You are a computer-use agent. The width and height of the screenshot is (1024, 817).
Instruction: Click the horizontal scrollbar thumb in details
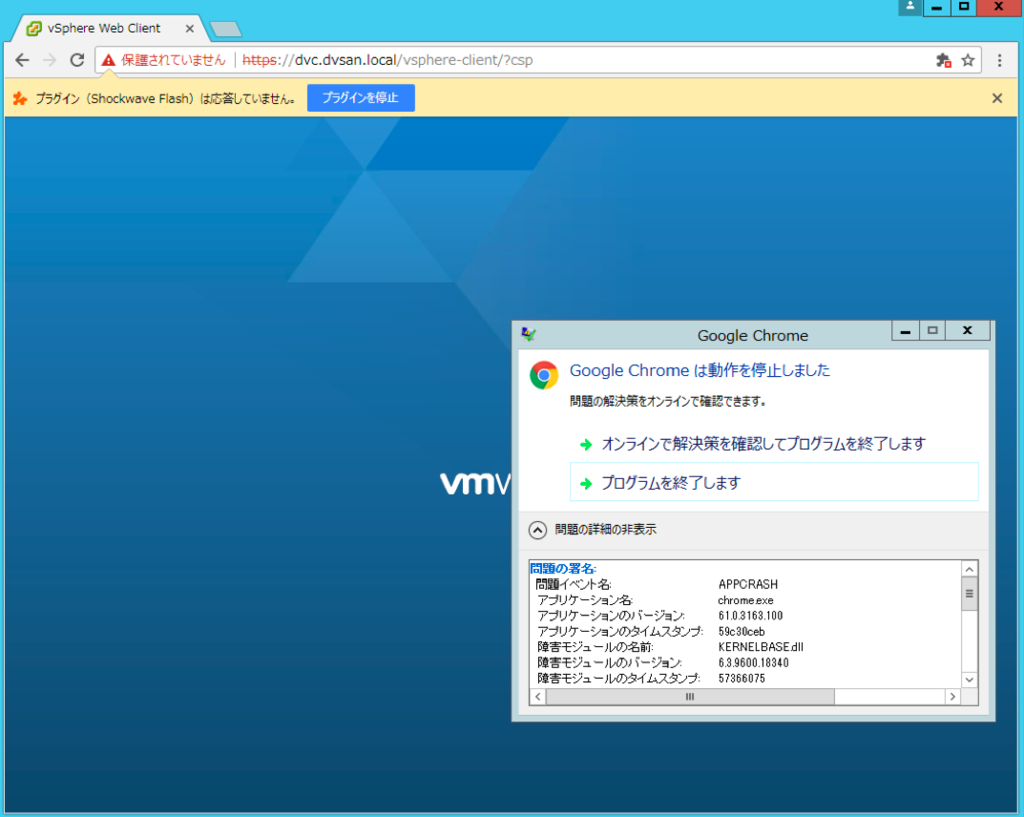pos(690,697)
